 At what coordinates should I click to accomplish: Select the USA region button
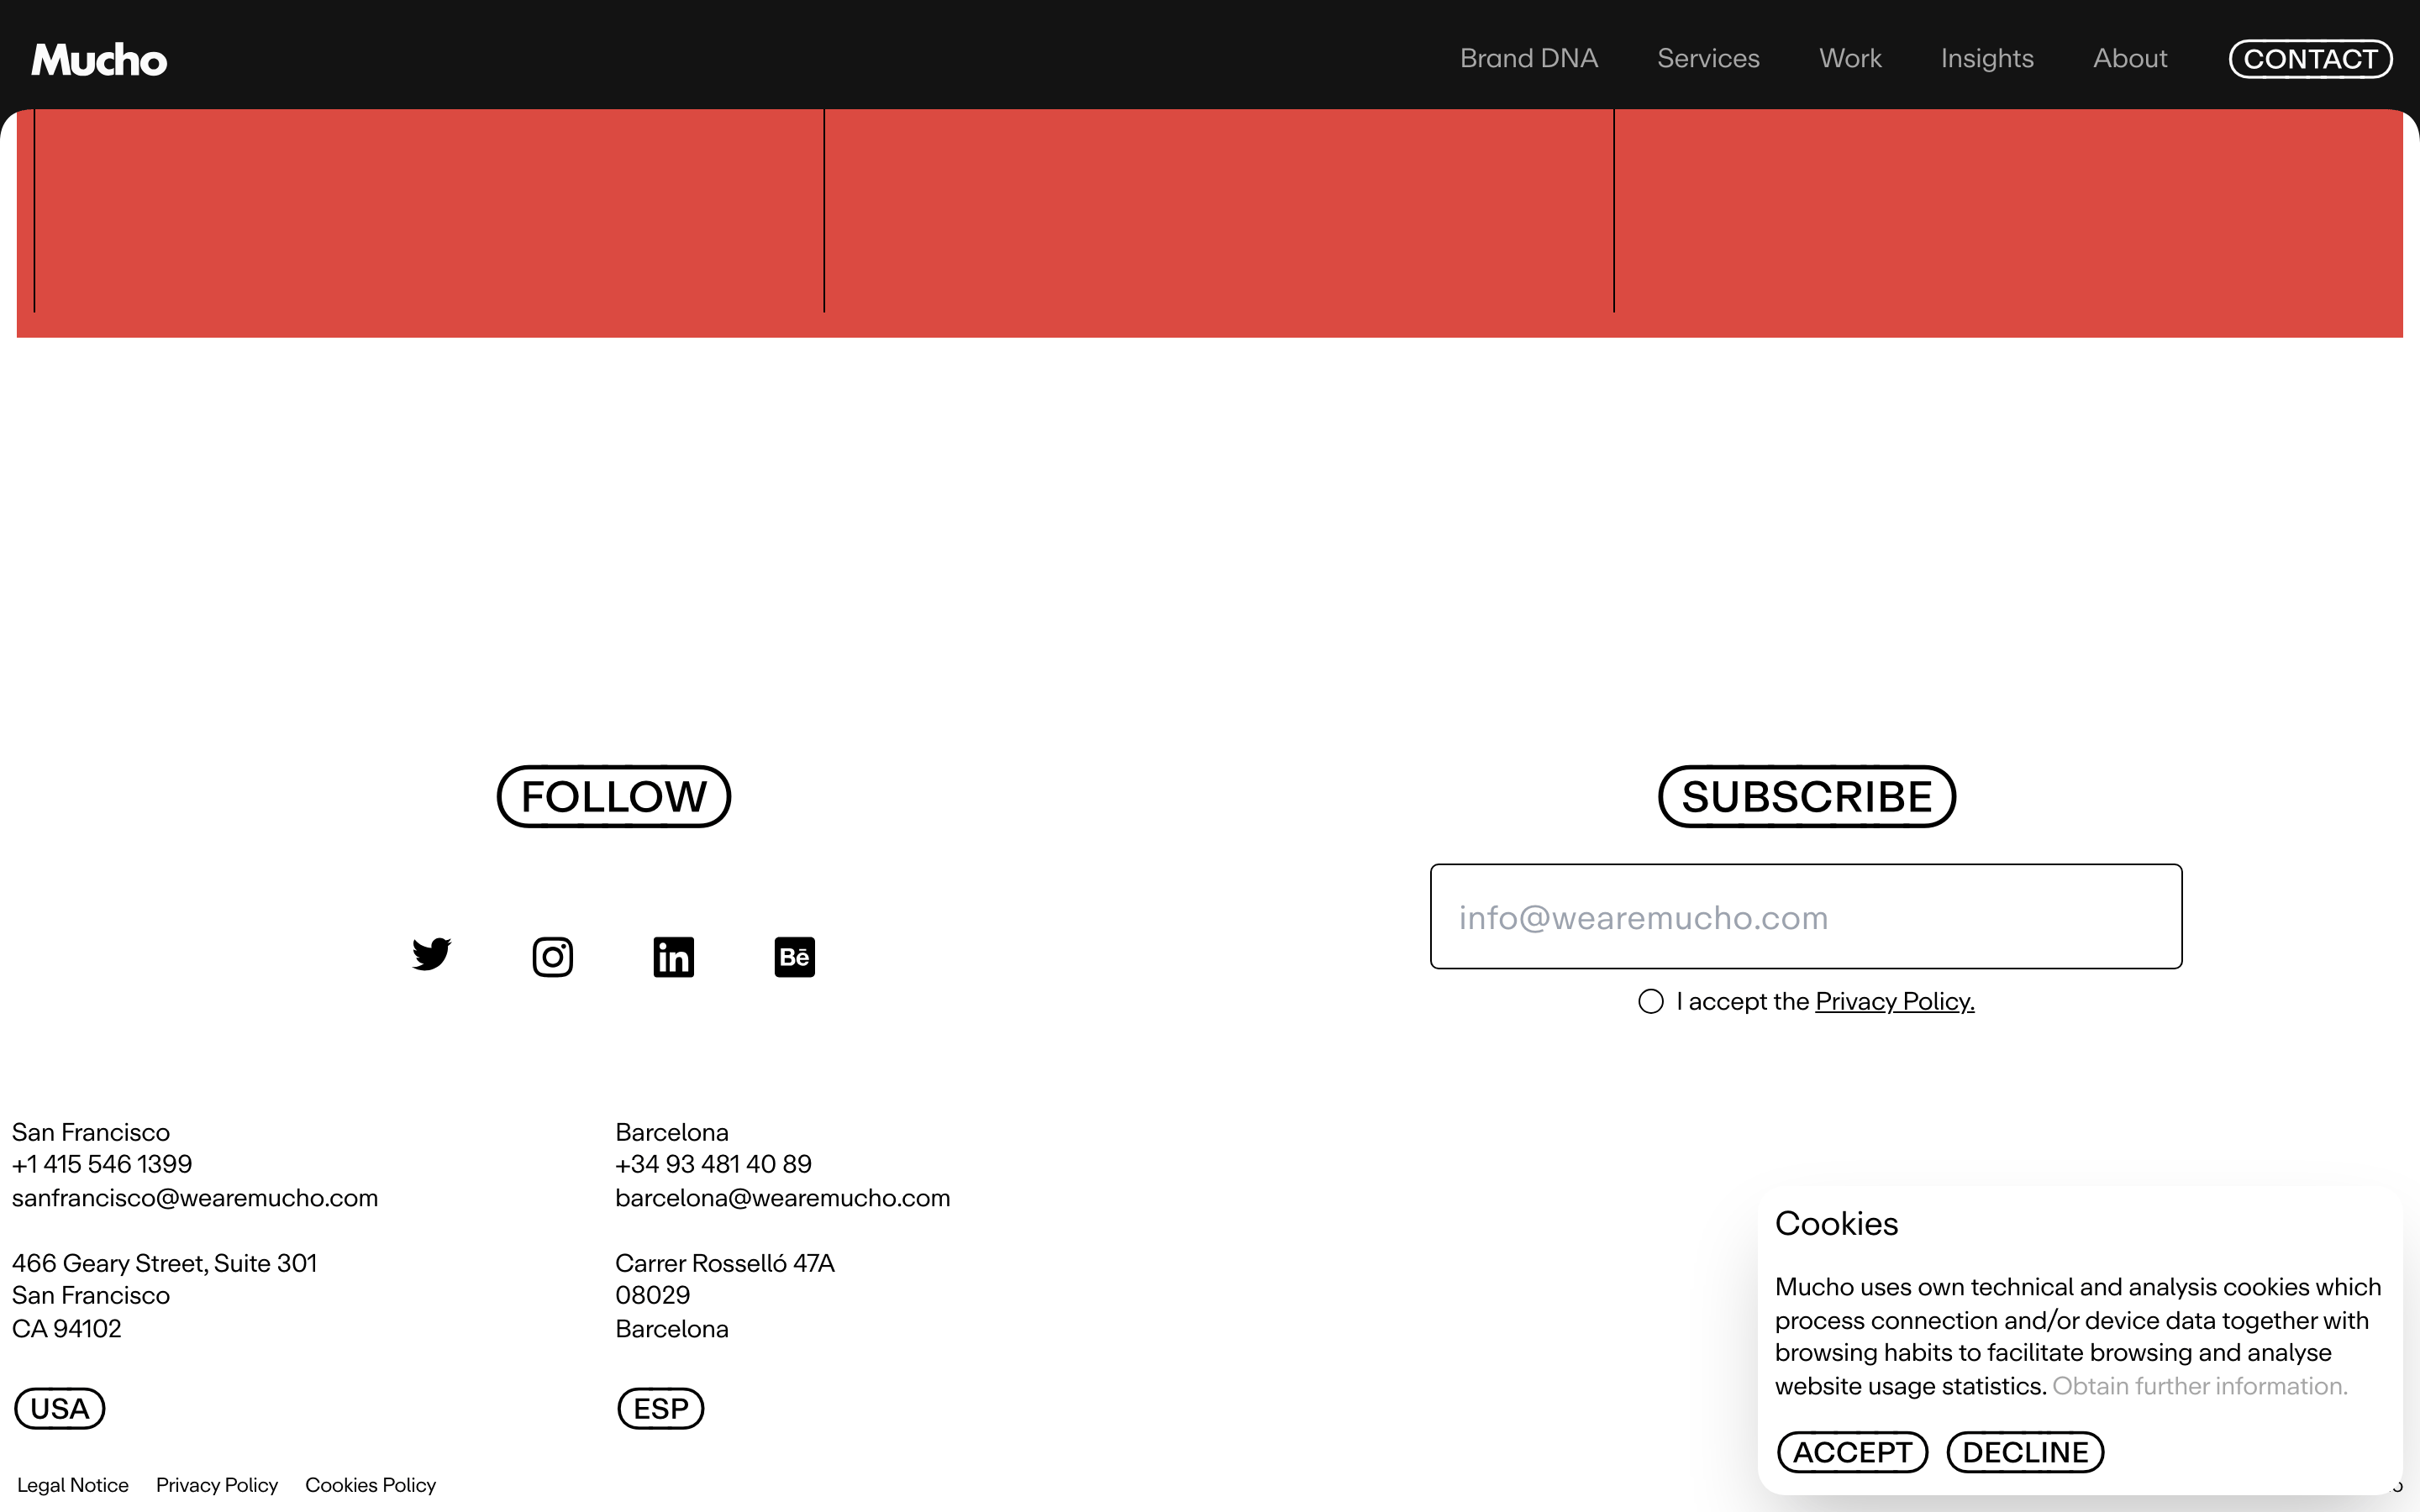pos(60,1408)
